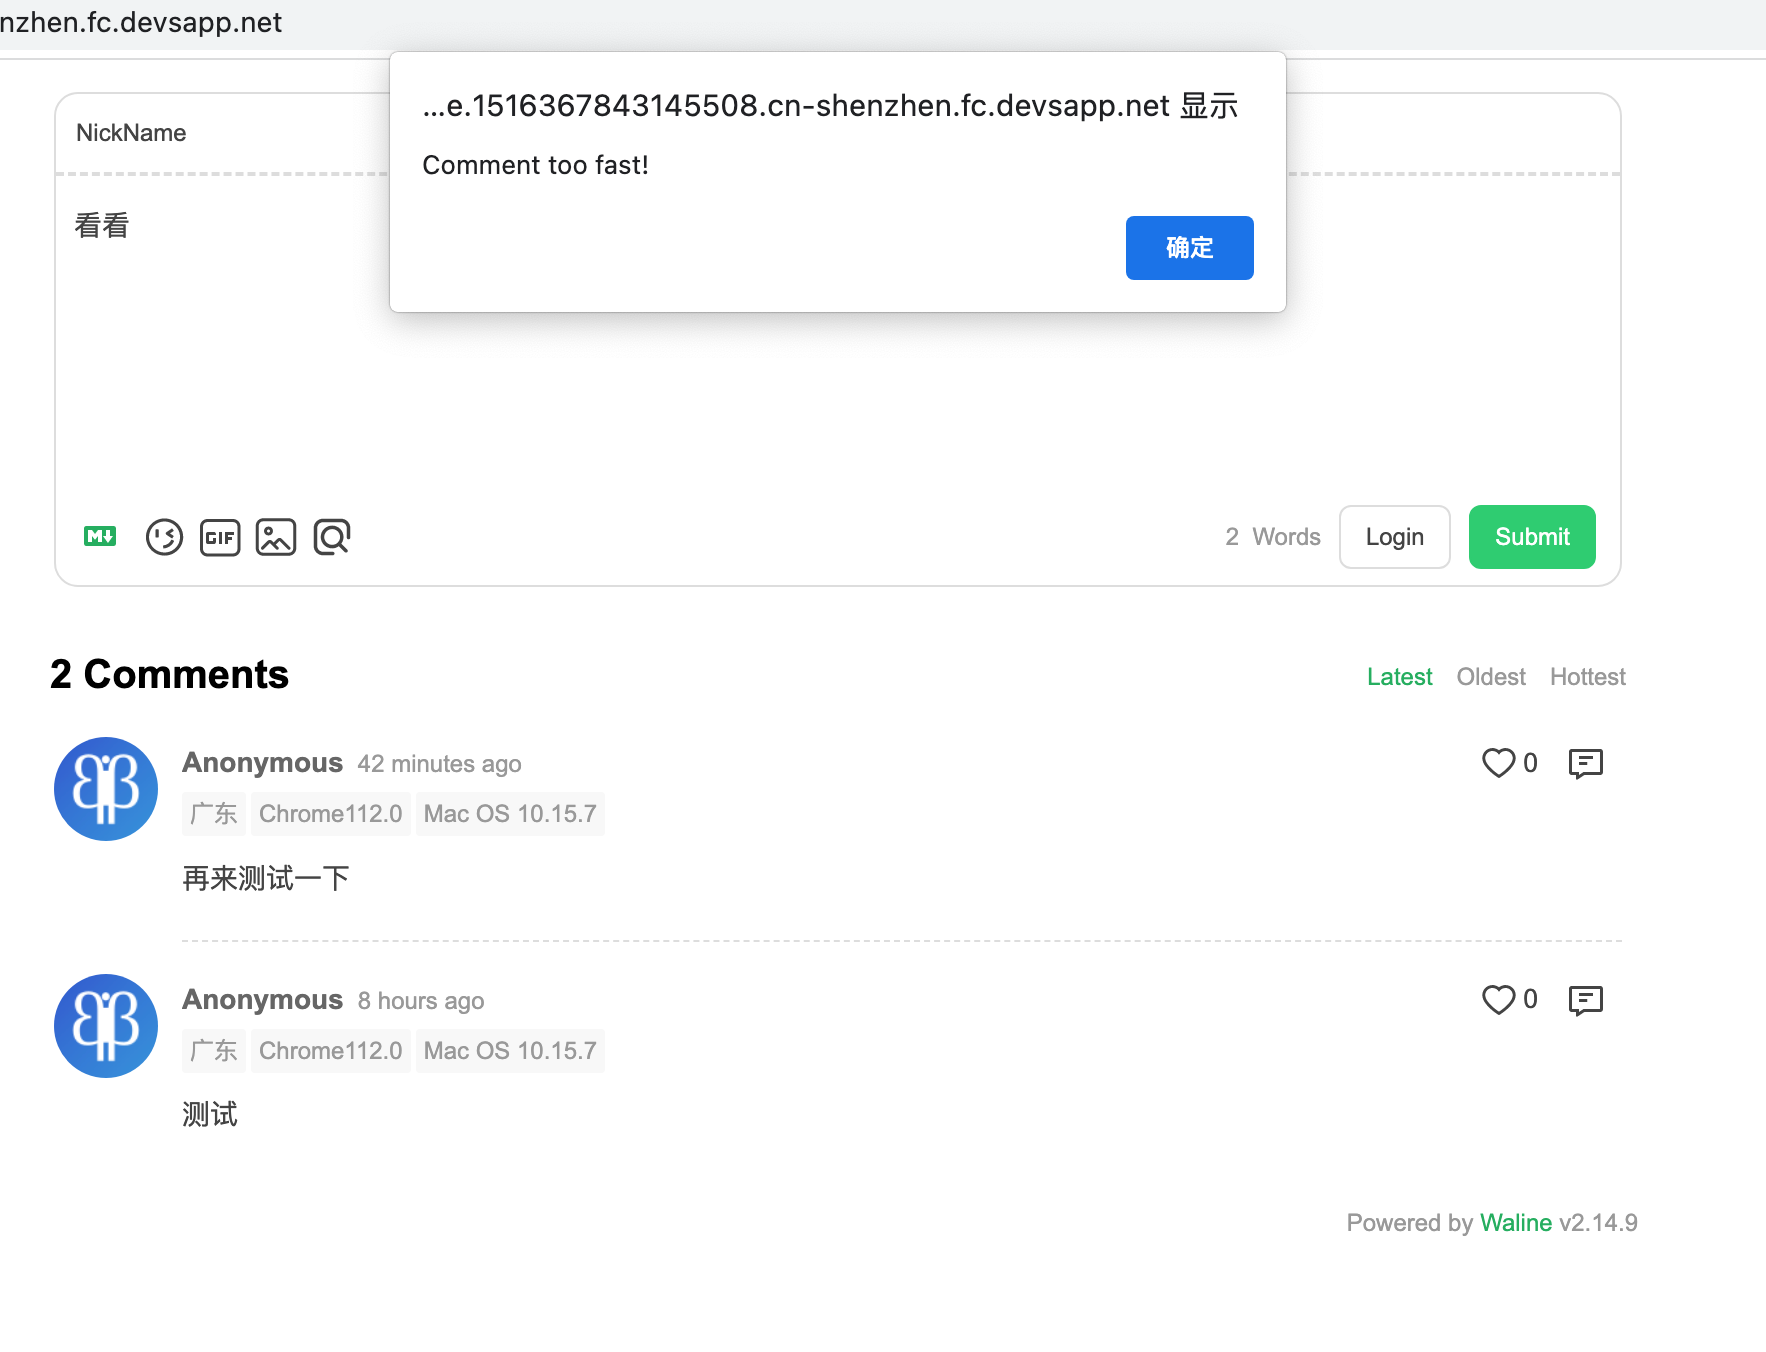The height and width of the screenshot is (1352, 1766).
Task: Expand the reply thread under the oldest comment
Action: coord(1585,999)
